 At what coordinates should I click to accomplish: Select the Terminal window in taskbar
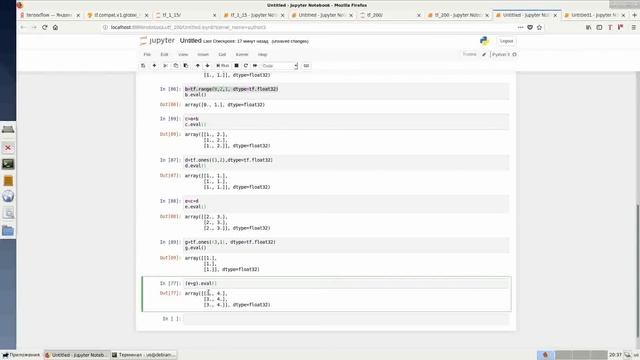click(144, 355)
